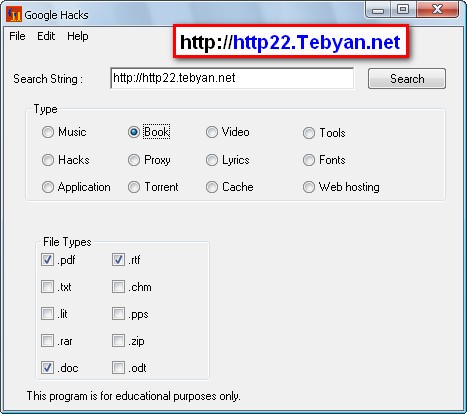The width and height of the screenshot is (467, 414).
Task: Follow the http22.Tebyan.net link
Action: [316, 42]
